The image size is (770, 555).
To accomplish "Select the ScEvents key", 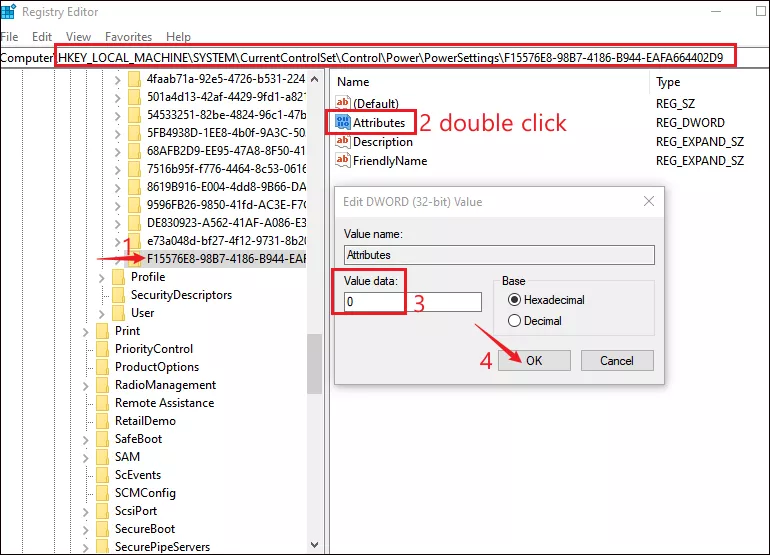I will (x=138, y=475).
